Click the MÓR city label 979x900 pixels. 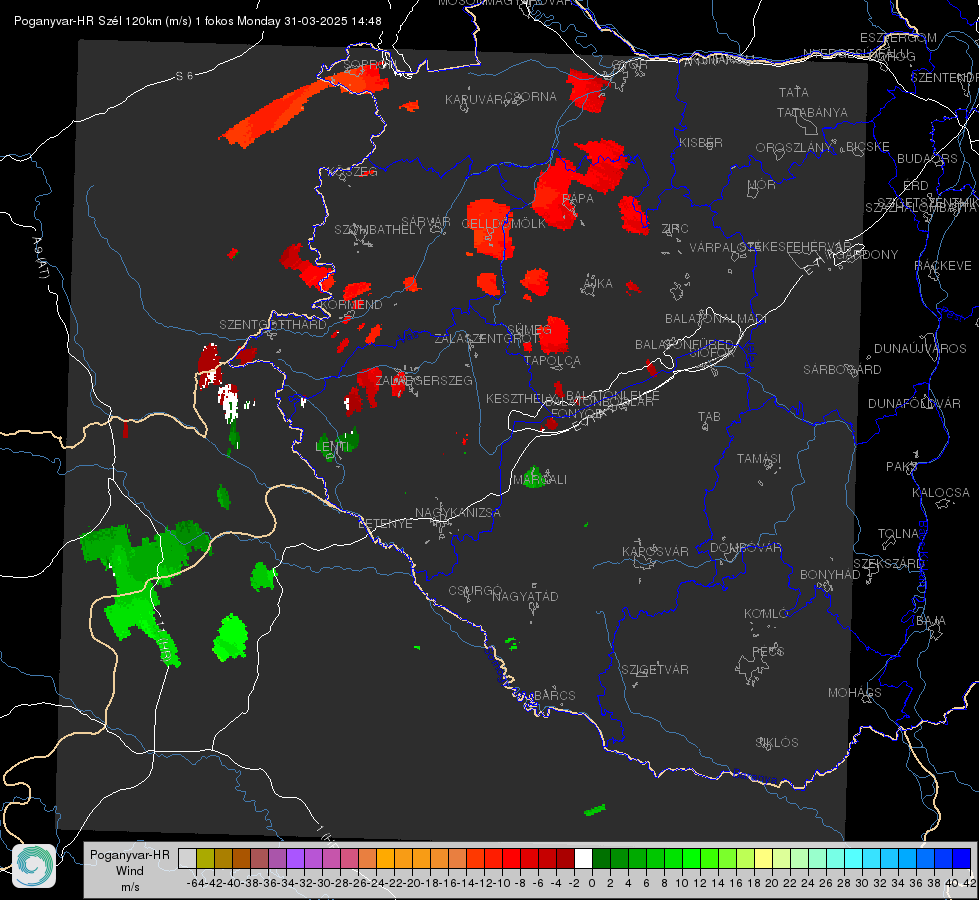pos(762,185)
